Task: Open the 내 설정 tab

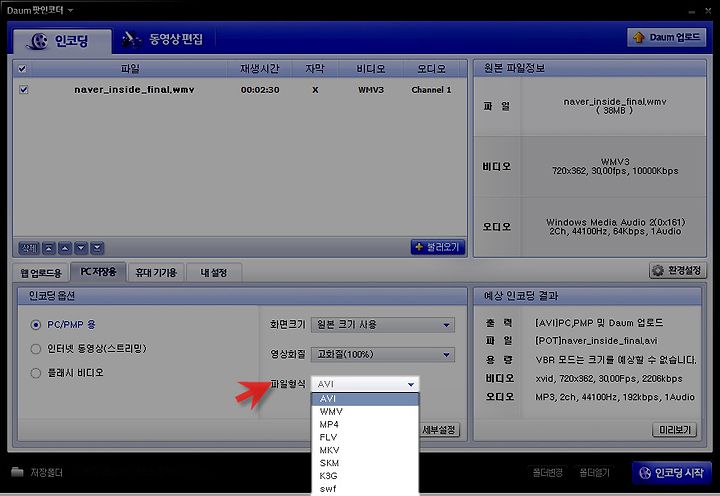Action: click(x=214, y=273)
